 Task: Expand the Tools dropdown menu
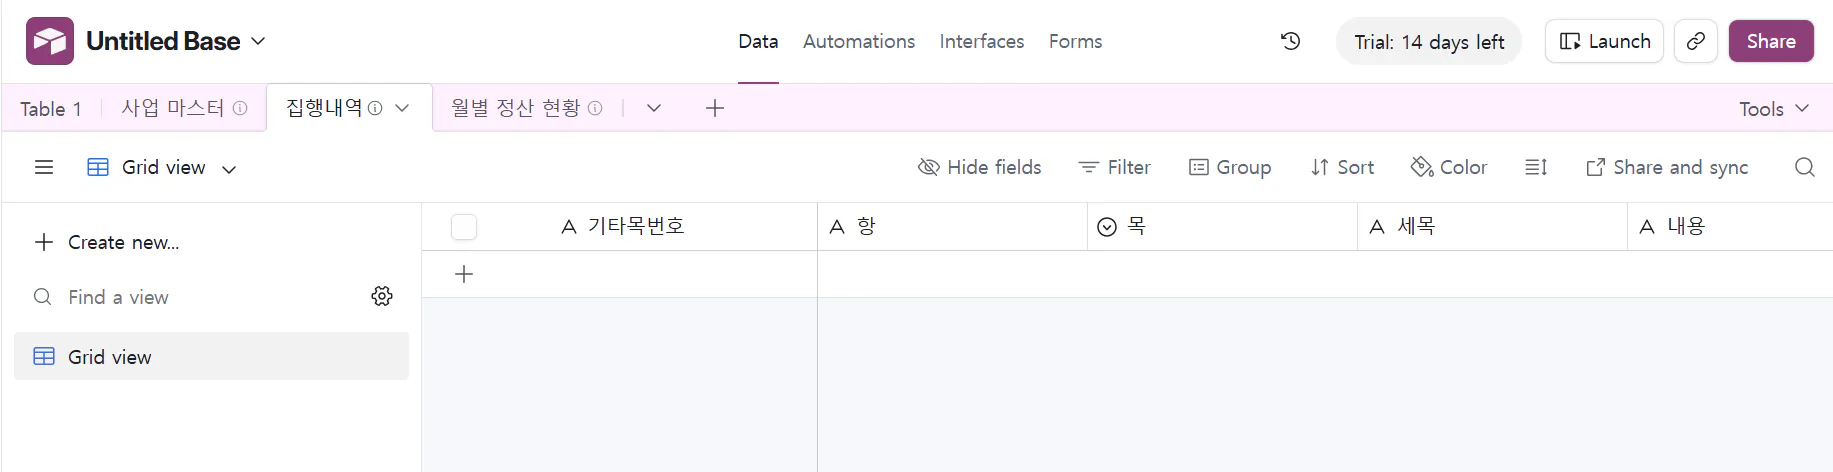[1773, 108]
